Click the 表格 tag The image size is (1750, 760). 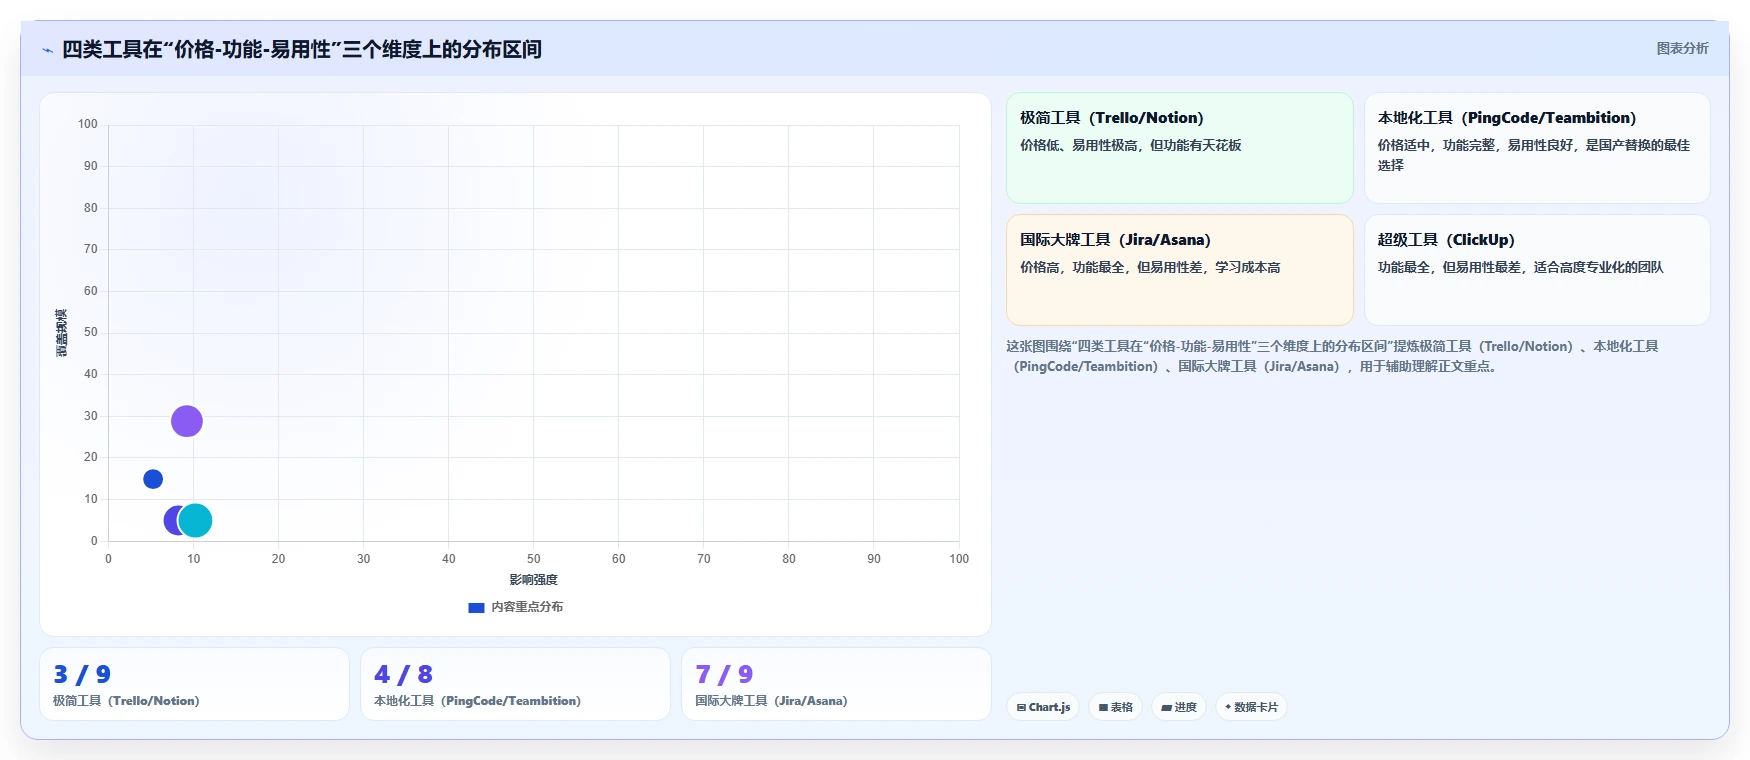pos(1115,707)
